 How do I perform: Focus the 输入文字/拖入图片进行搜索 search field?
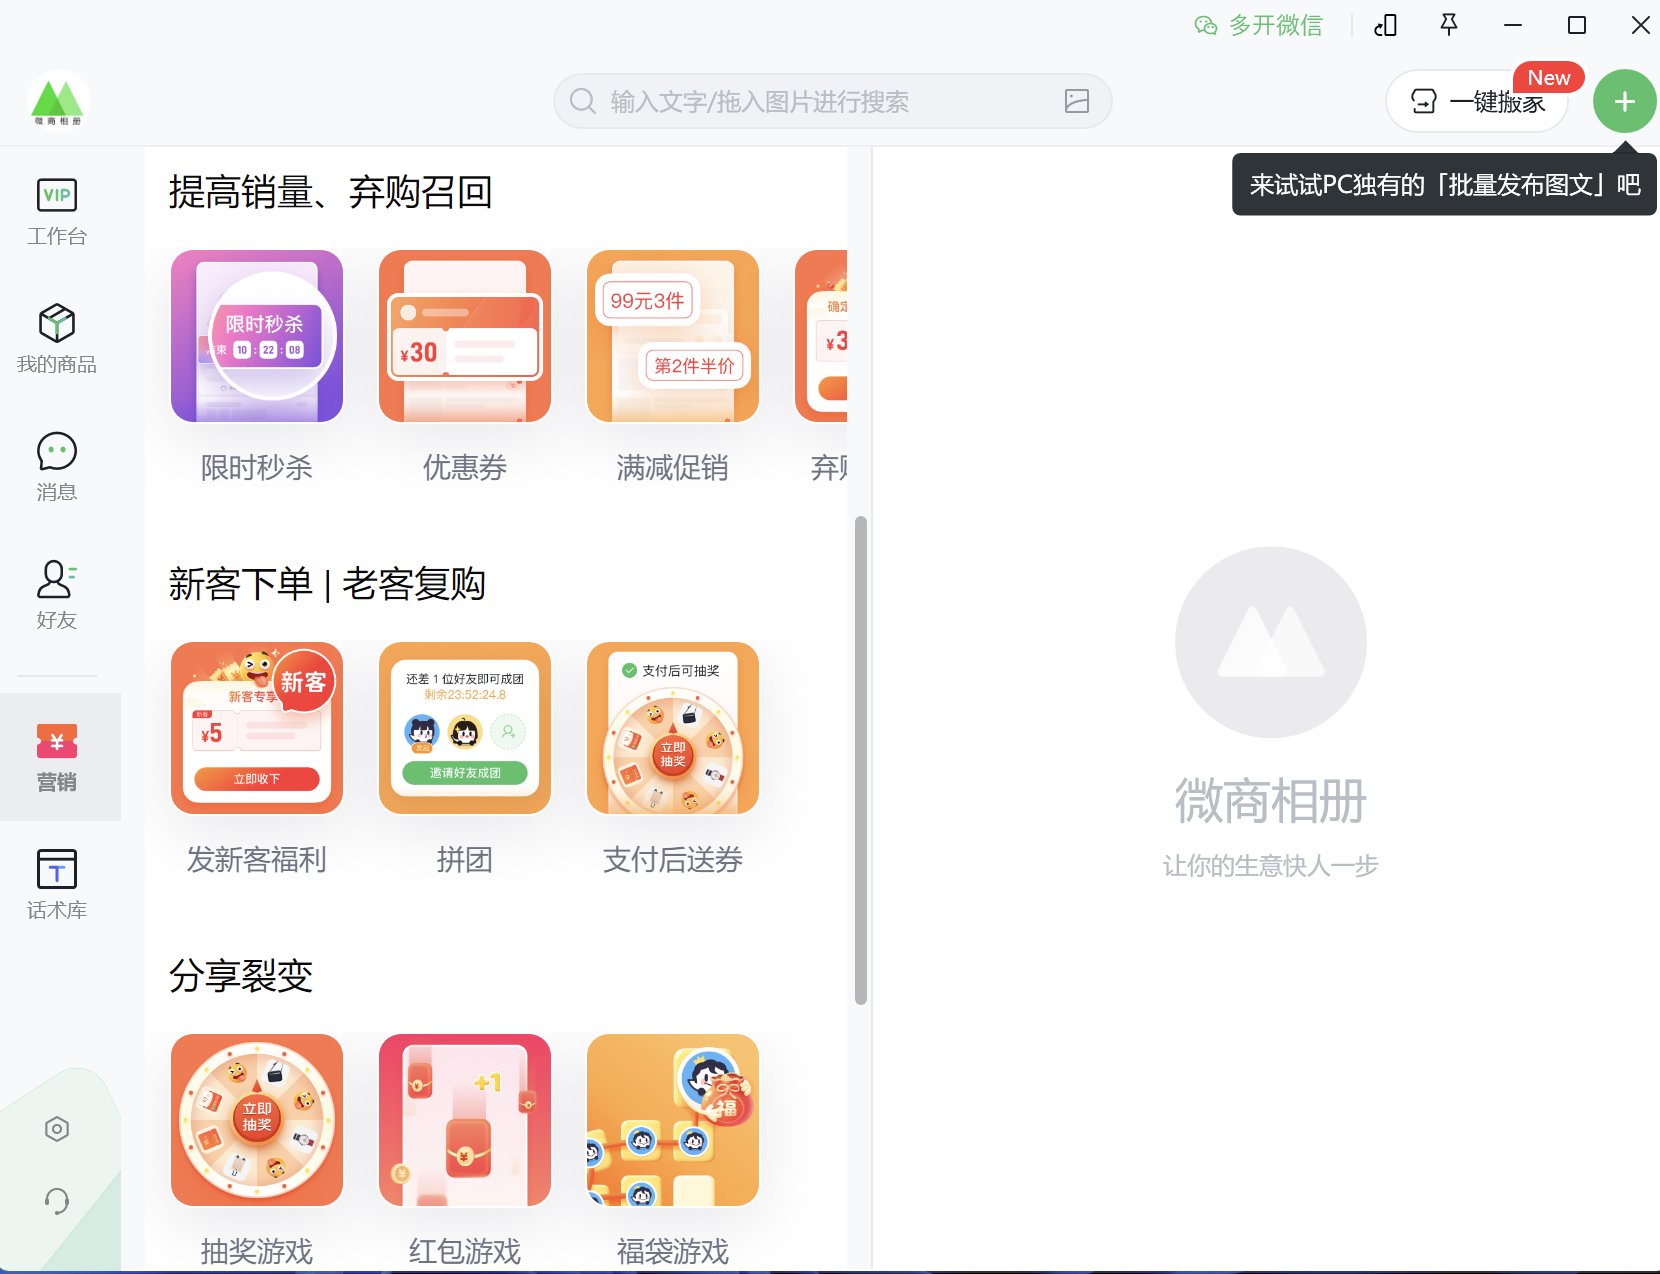(832, 101)
